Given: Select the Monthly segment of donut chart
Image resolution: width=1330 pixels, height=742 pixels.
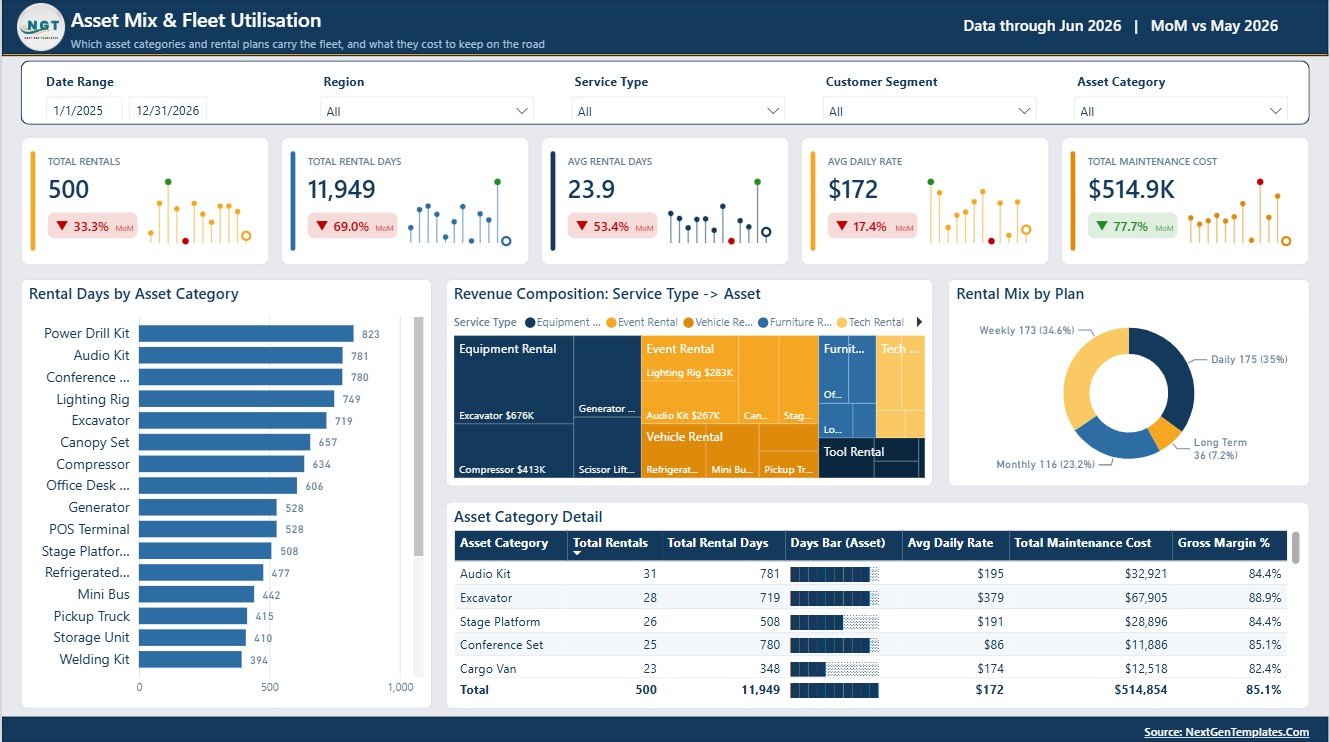Looking at the screenshot, I should click(1113, 438).
